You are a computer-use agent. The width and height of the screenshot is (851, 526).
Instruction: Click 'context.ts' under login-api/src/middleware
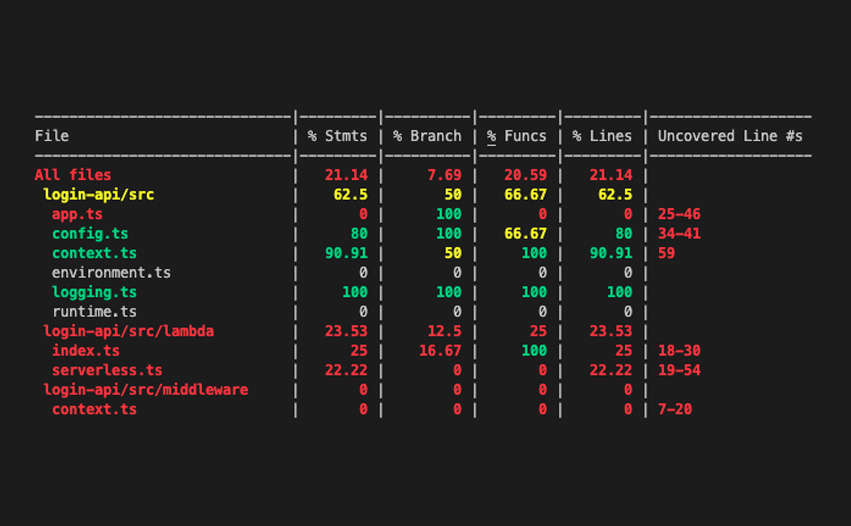94,409
